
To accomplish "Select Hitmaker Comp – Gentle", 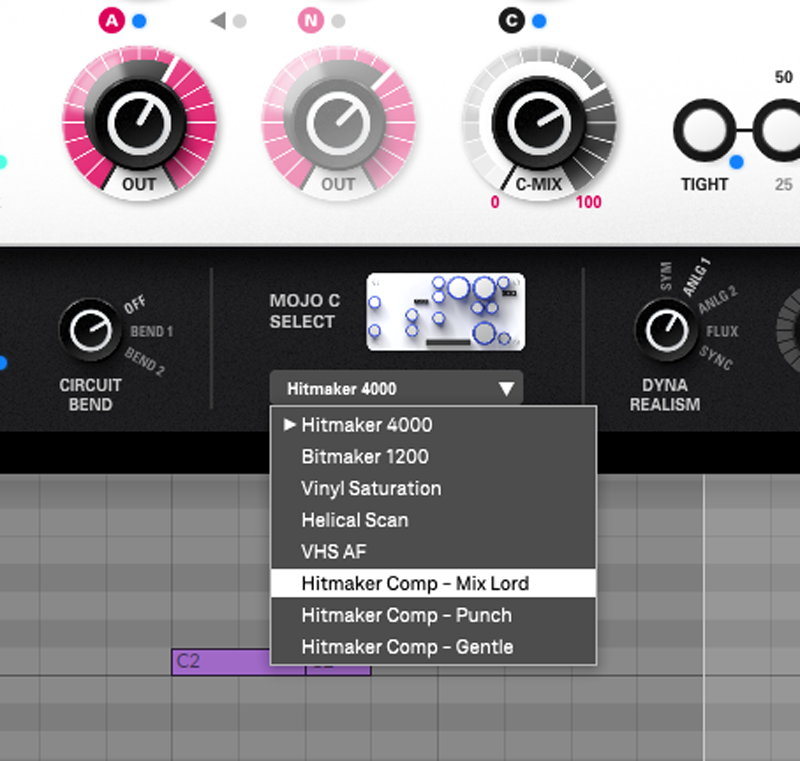I will point(433,647).
